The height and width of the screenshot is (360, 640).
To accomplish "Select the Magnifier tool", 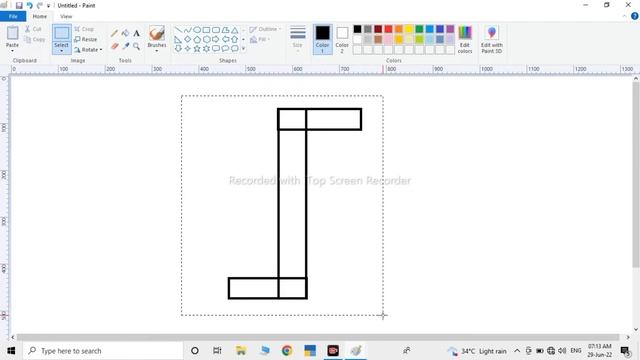I will tap(136, 46).
